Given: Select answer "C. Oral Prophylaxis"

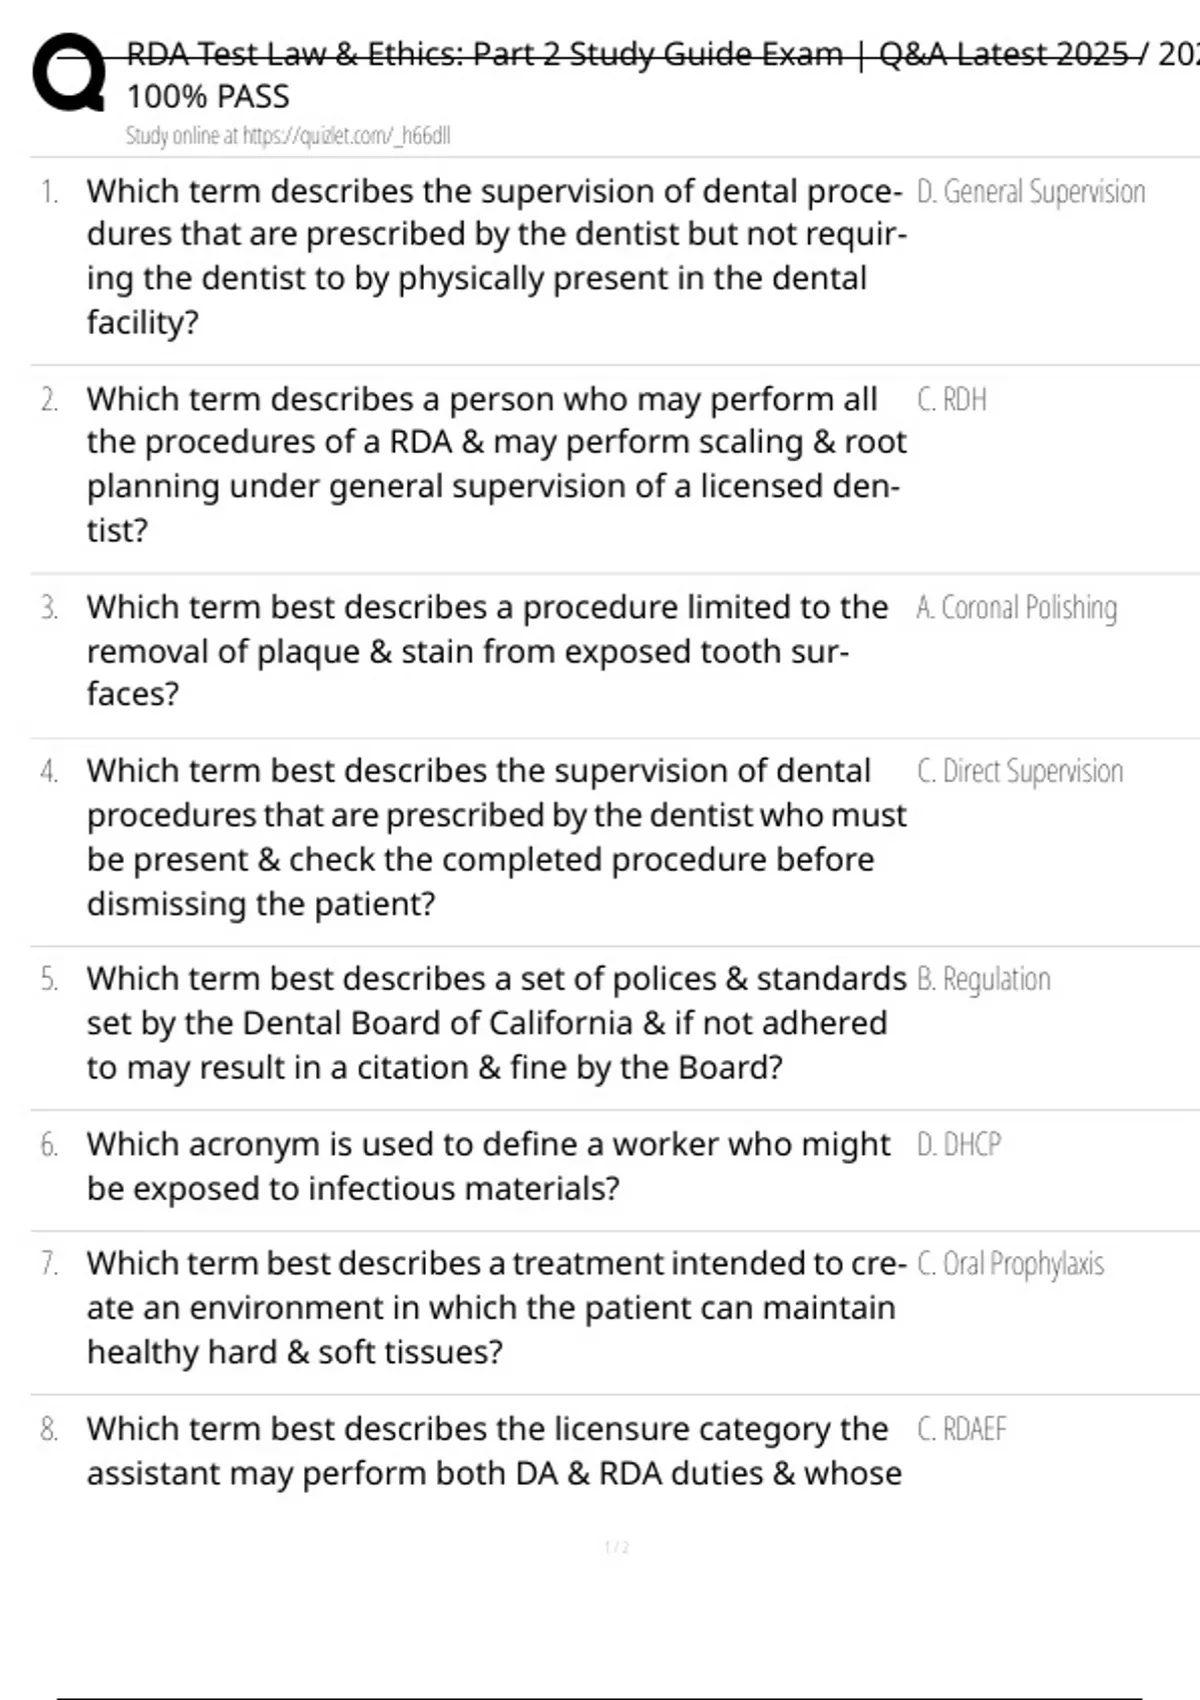Looking at the screenshot, I should click(x=1010, y=1264).
